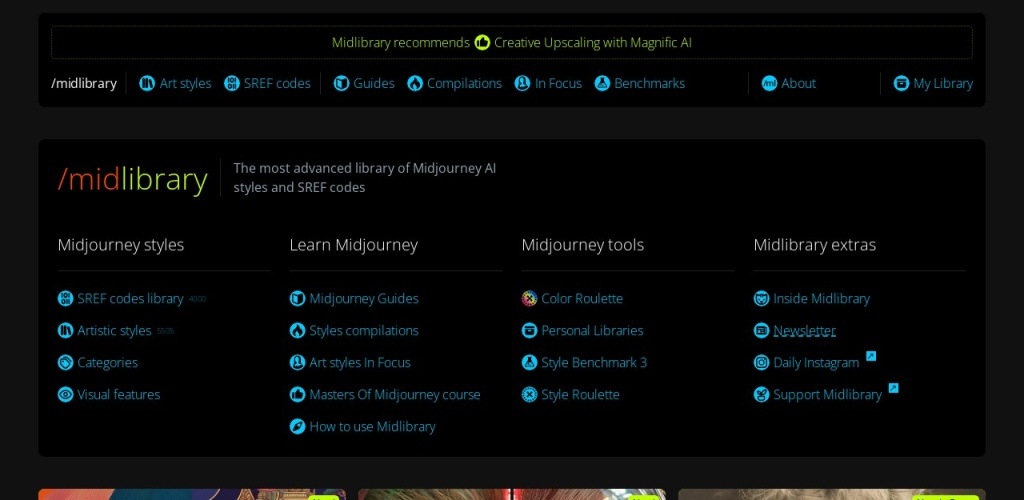Open Art styles in top navigation
The width and height of the screenshot is (1024, 500).
coord(175,84)
